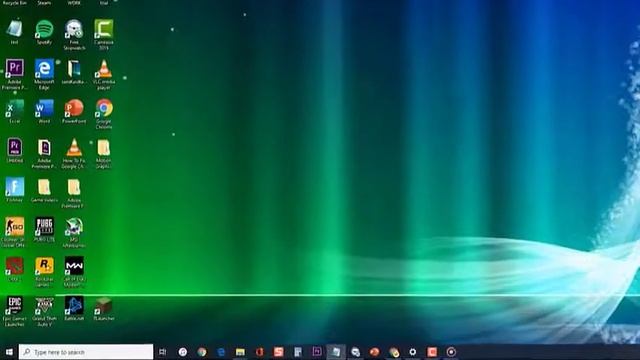Open Call of Duty Modern Warfare shortcut
This screenshot has width=640, height=360.
[x=74, y=272]
